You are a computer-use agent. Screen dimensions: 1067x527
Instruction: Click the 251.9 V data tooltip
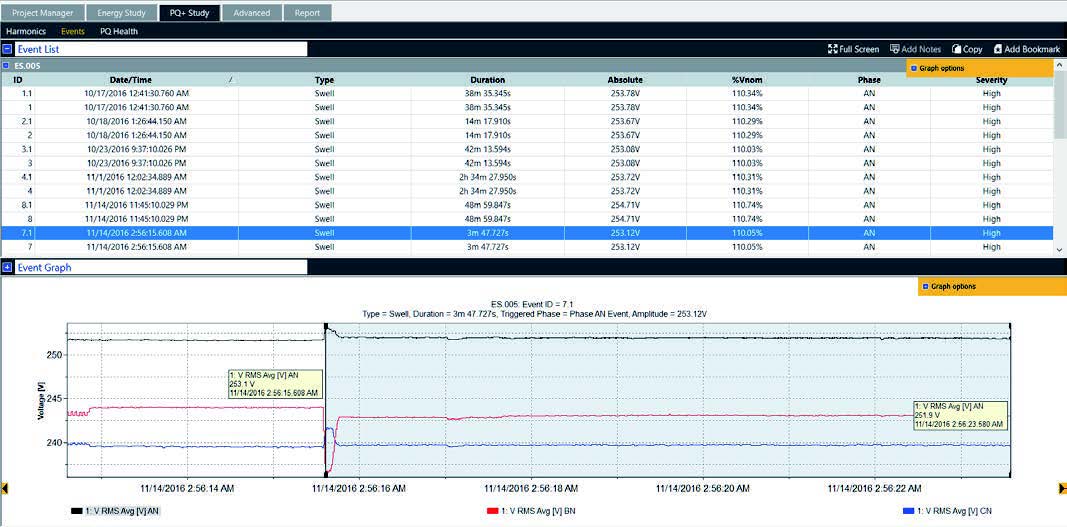coord(959,415)
